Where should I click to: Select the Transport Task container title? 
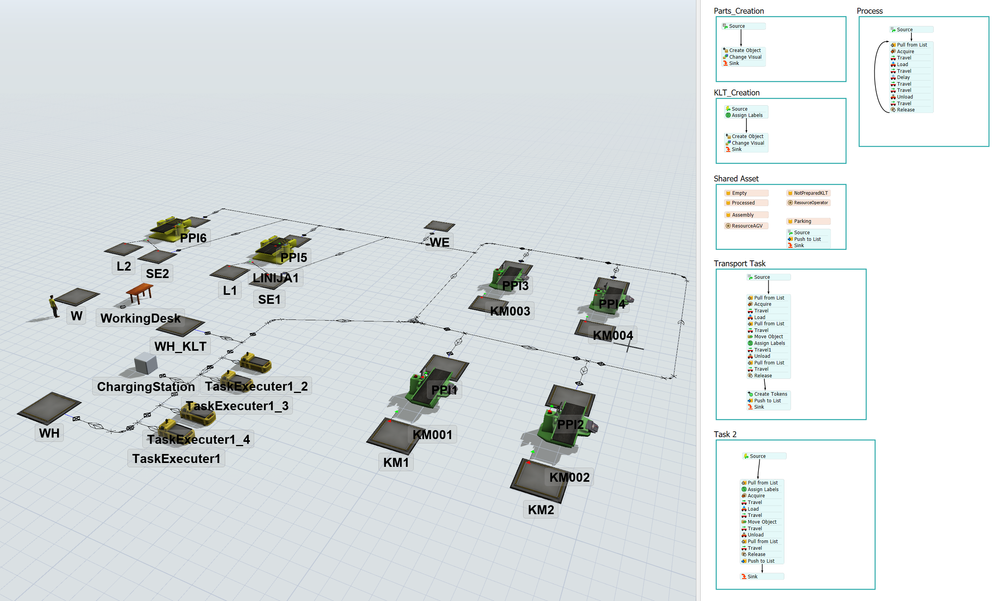(739, 263)
